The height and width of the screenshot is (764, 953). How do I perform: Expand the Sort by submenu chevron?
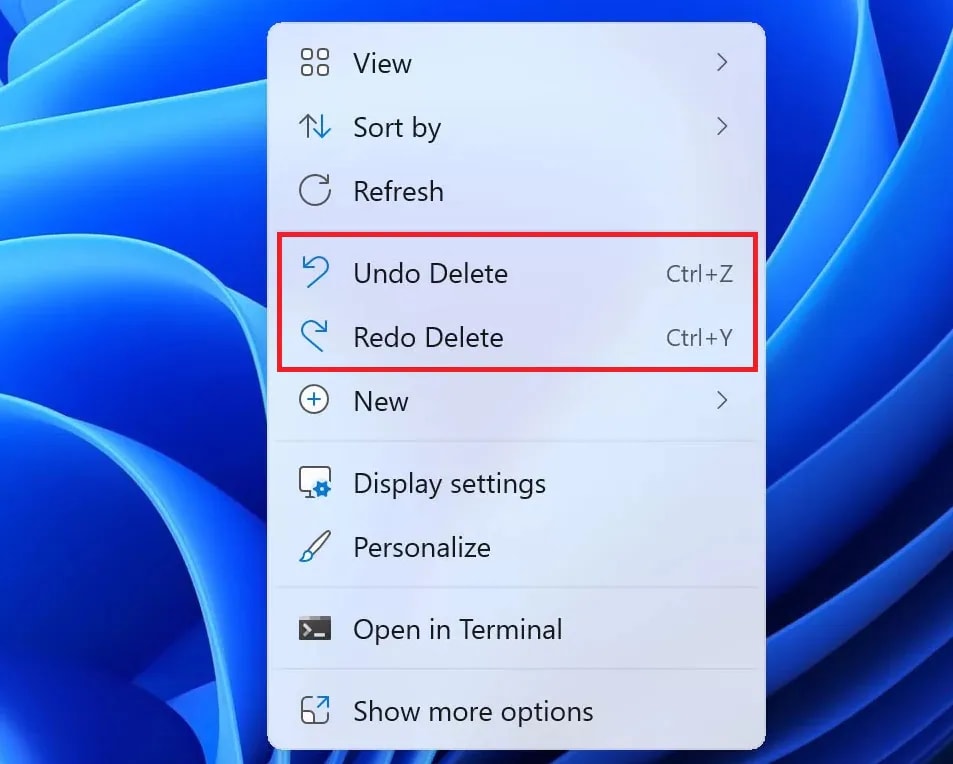tap(722, 126)
